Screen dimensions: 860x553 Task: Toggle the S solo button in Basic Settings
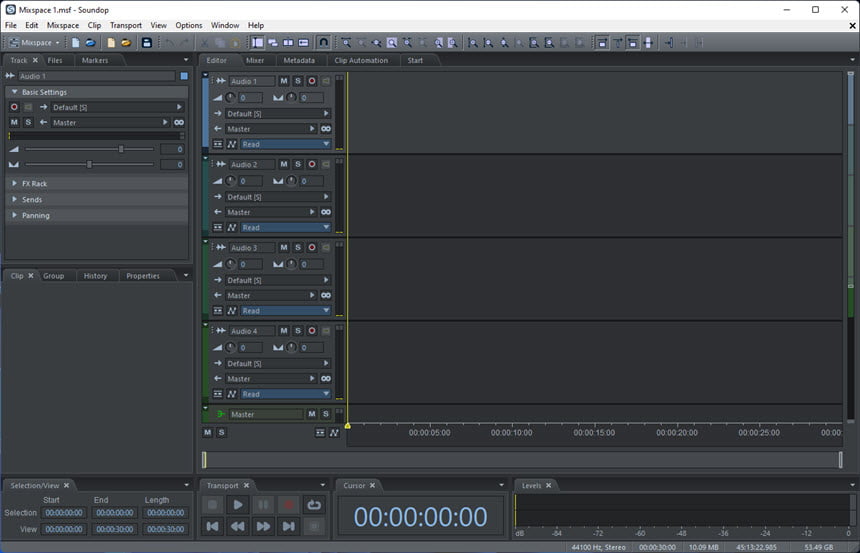[x=28, y=123]
